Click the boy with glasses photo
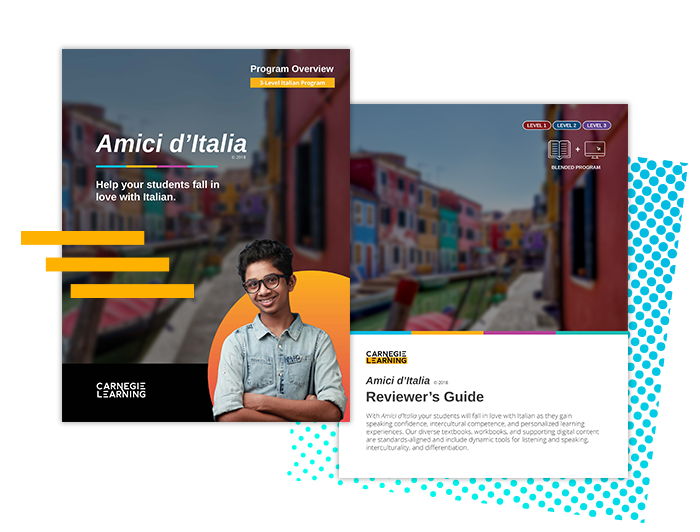Image resolution: width=700 pixels, height=532 pixels. 279,330
